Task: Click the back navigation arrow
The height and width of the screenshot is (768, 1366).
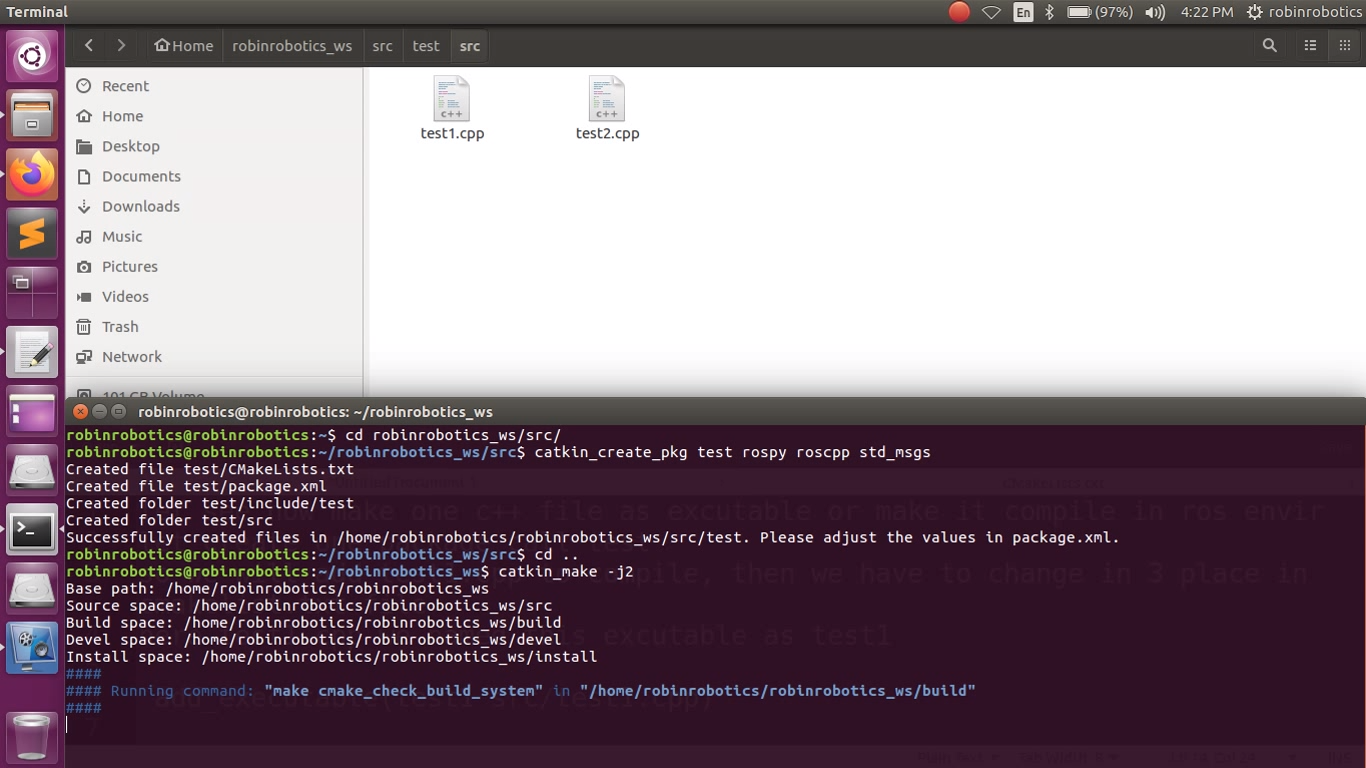Action: 88,45
